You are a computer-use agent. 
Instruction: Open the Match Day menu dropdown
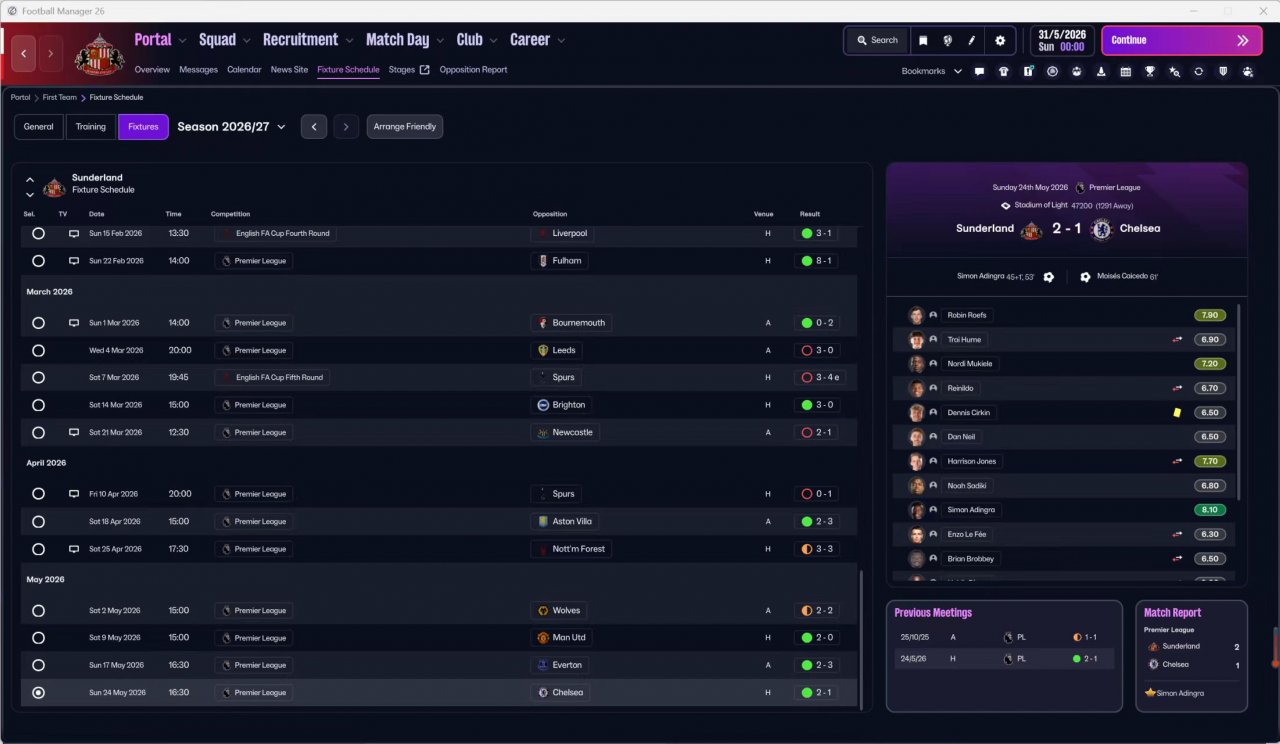[440, 40]
